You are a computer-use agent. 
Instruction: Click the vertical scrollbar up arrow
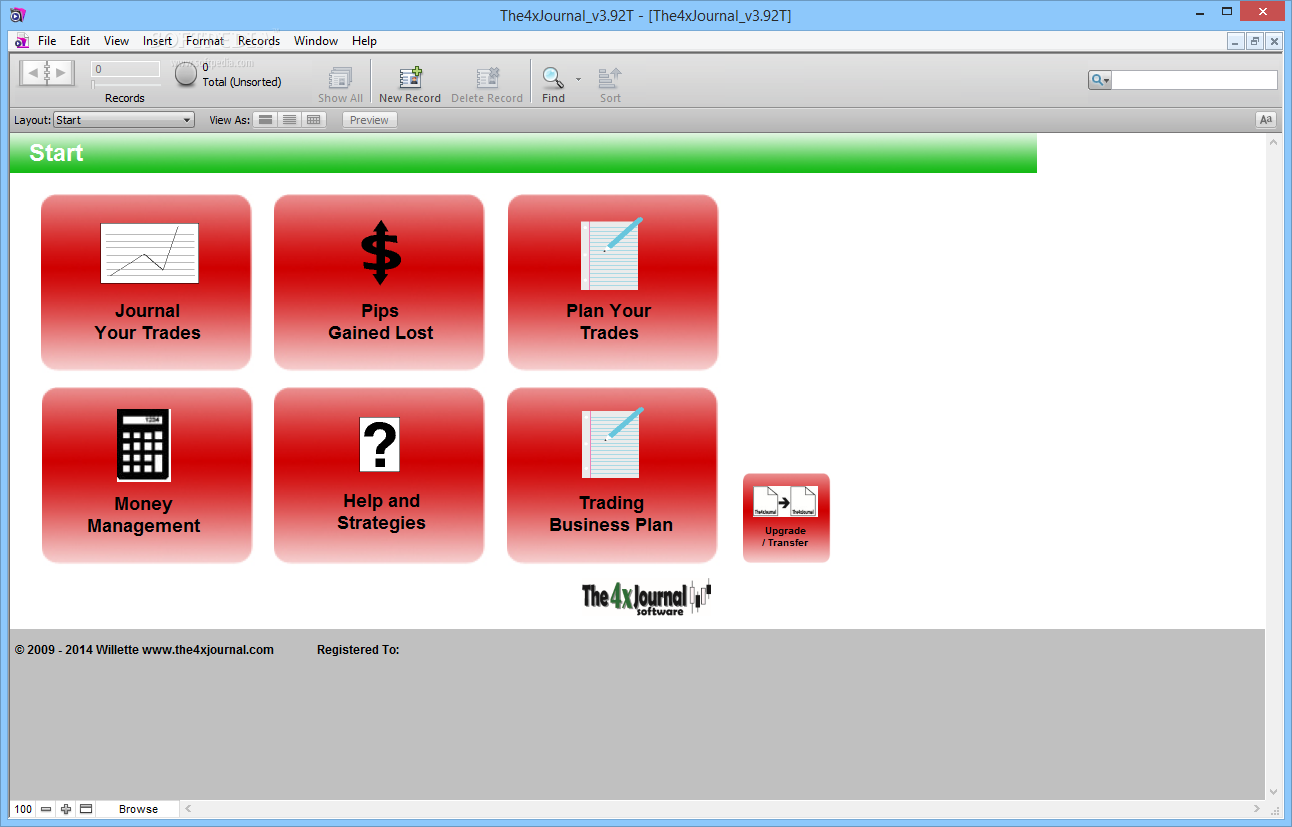click(x=1273, y=143)
